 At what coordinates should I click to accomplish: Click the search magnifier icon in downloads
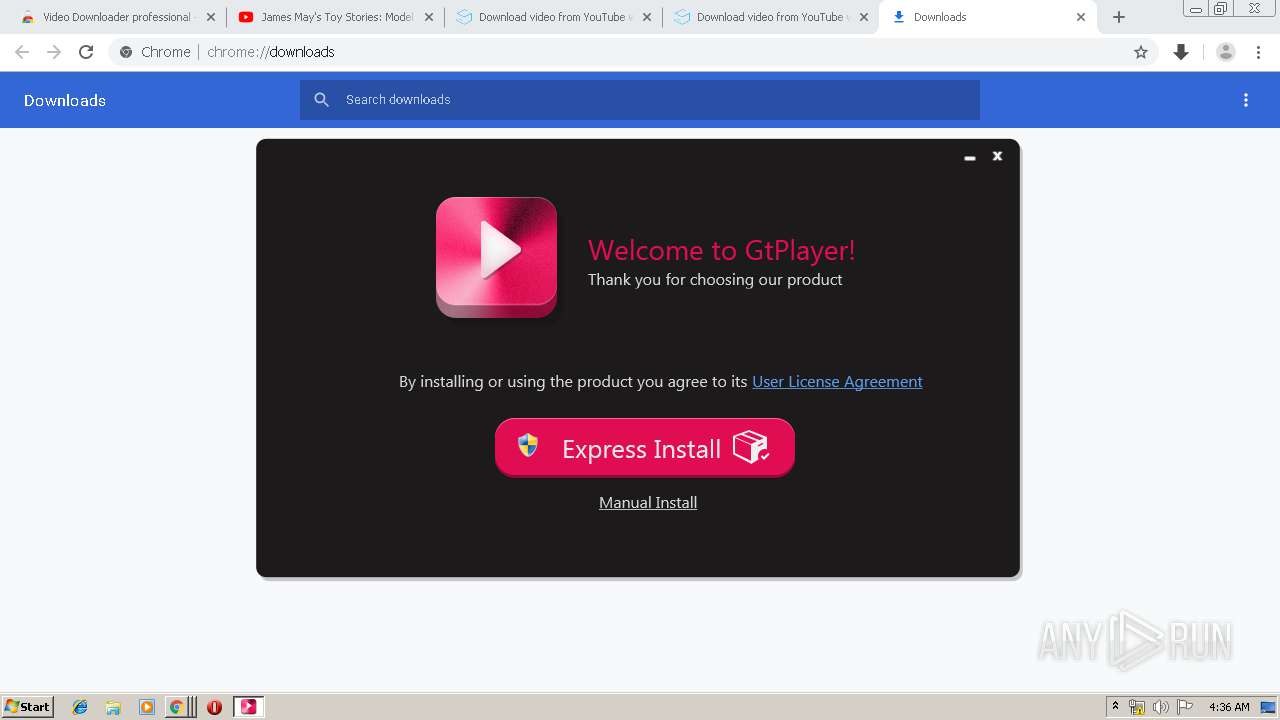[322, 100]
